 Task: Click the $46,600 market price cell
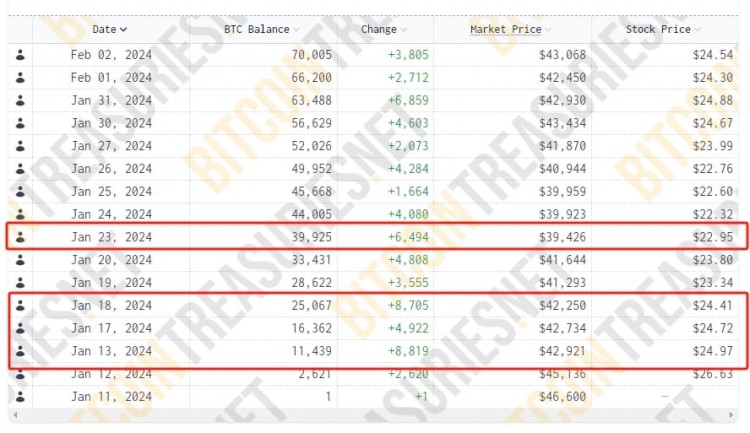tap(562, 397)
